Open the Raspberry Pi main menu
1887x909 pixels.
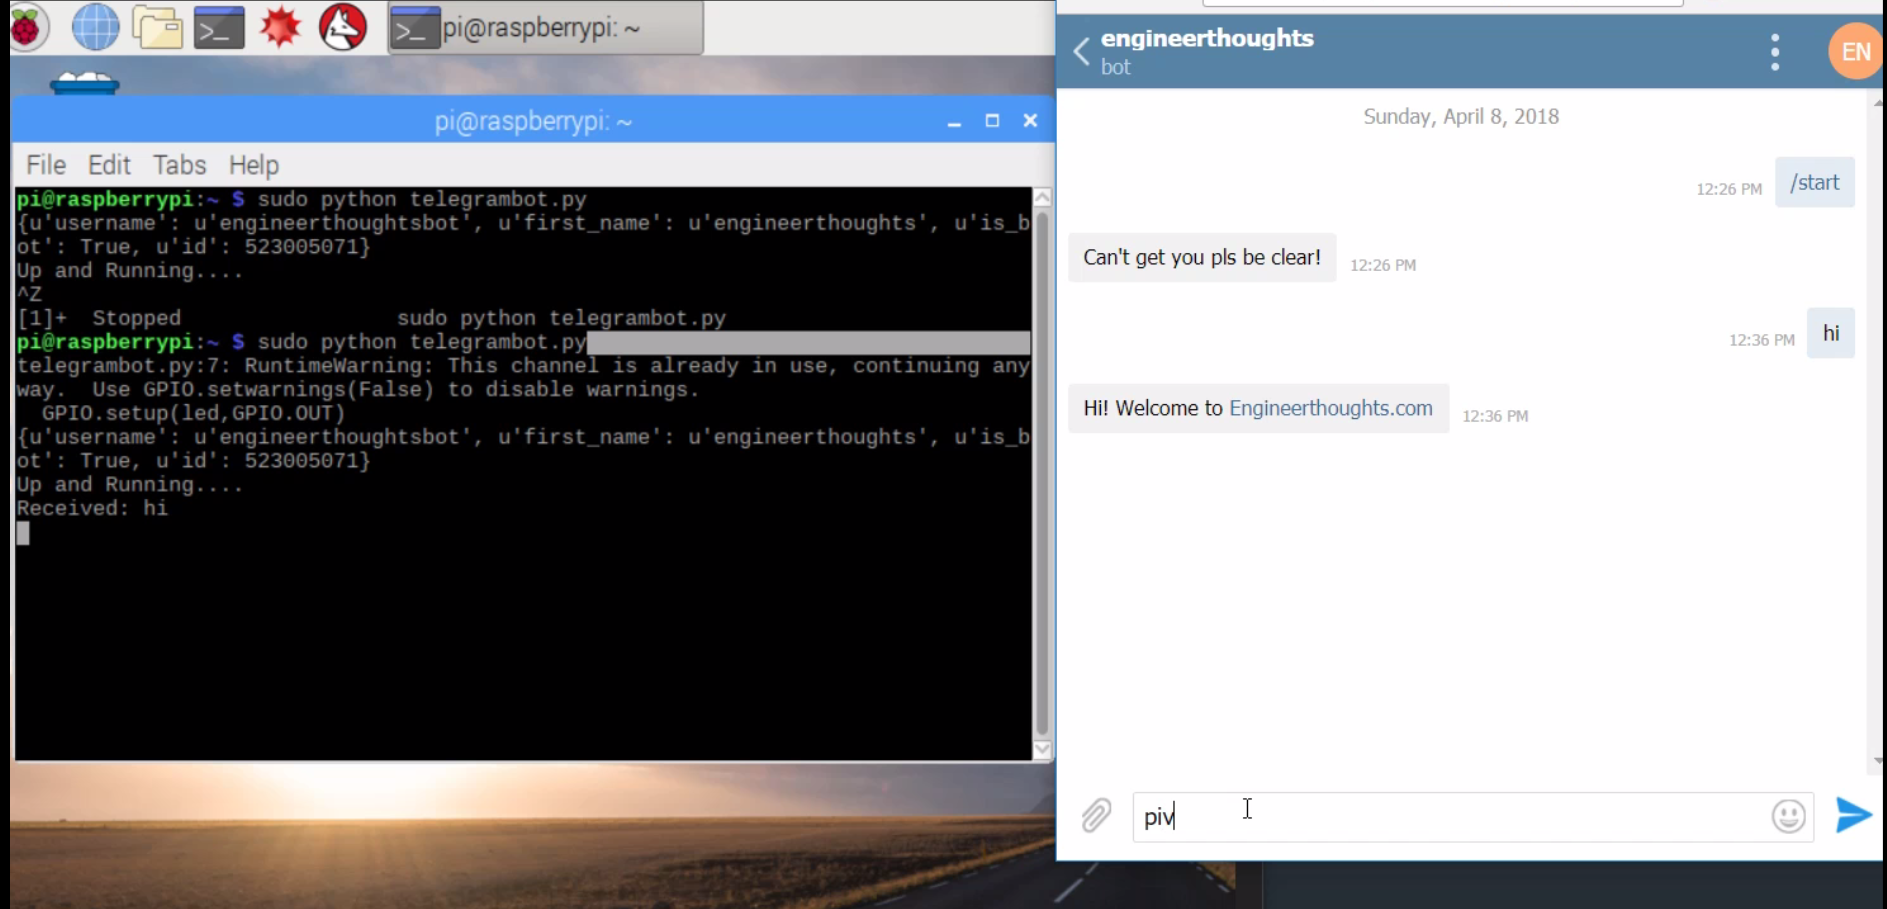click(28, 27)
